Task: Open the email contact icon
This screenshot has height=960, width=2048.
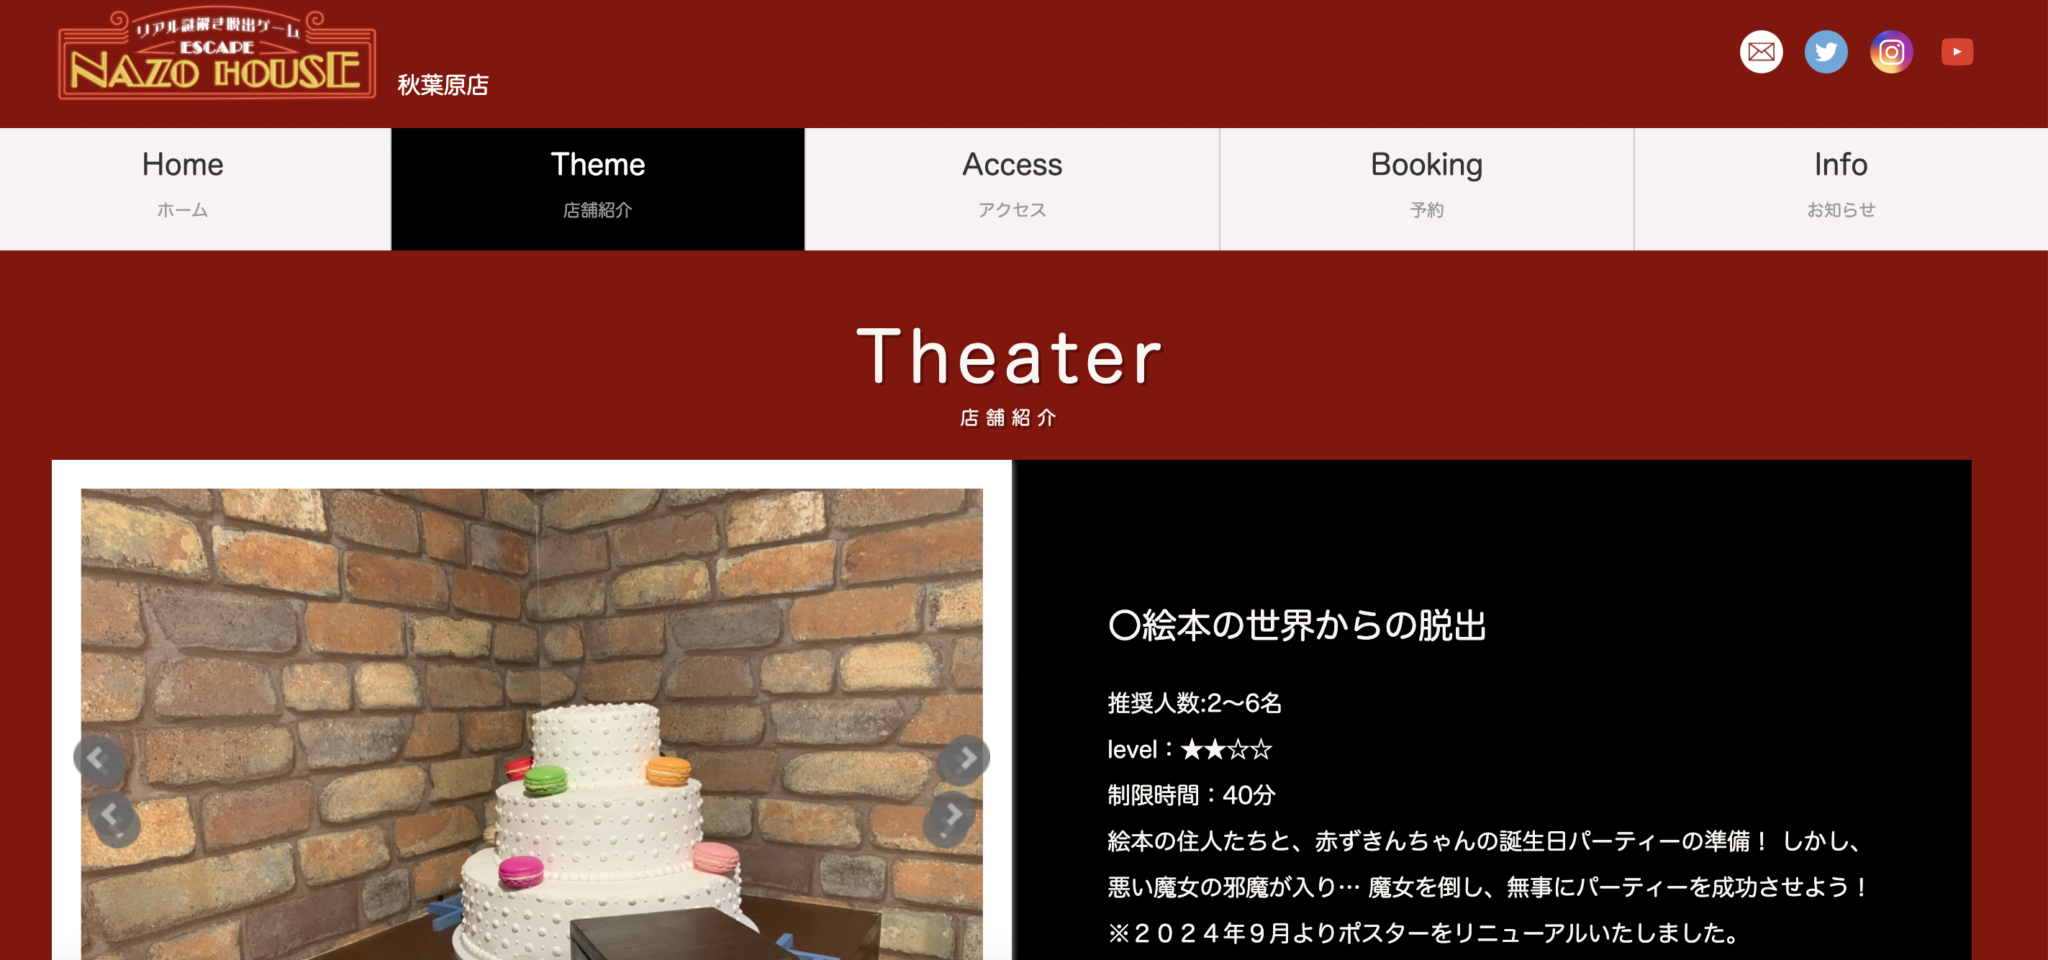Action: [x=1761, y=52]
